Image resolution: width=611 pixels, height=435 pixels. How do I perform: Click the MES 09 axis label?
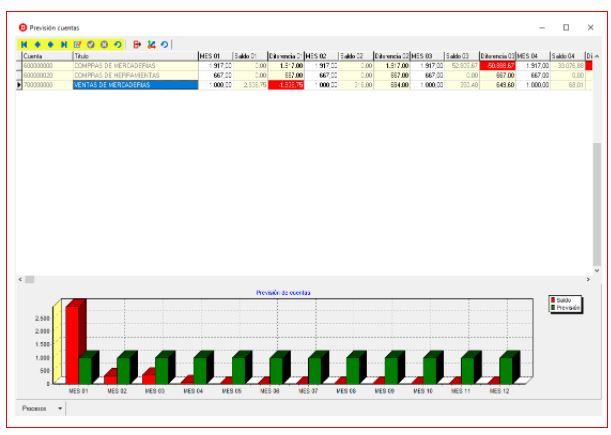[x=384, y=391]
